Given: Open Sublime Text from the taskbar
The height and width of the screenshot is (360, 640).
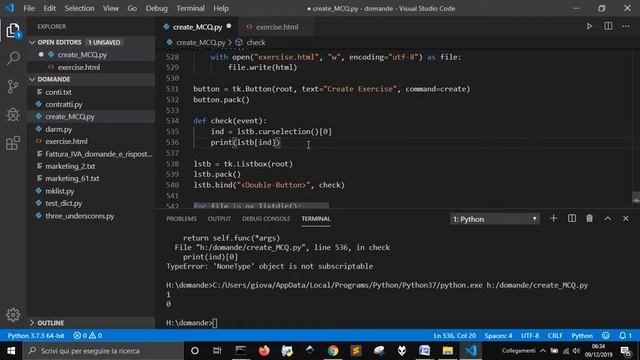Looking at the screenshot, I should [x=356, y=351].
